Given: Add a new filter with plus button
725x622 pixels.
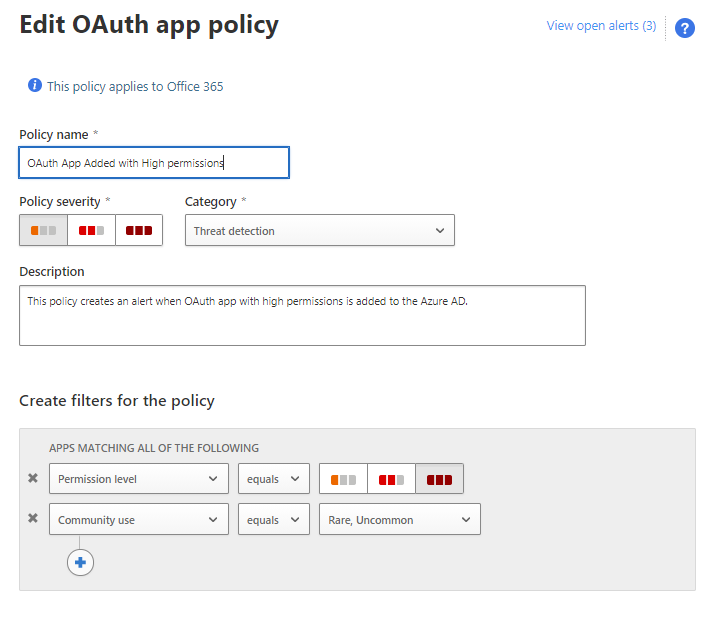Looking at the screenshot, I should tap(80, 562).
